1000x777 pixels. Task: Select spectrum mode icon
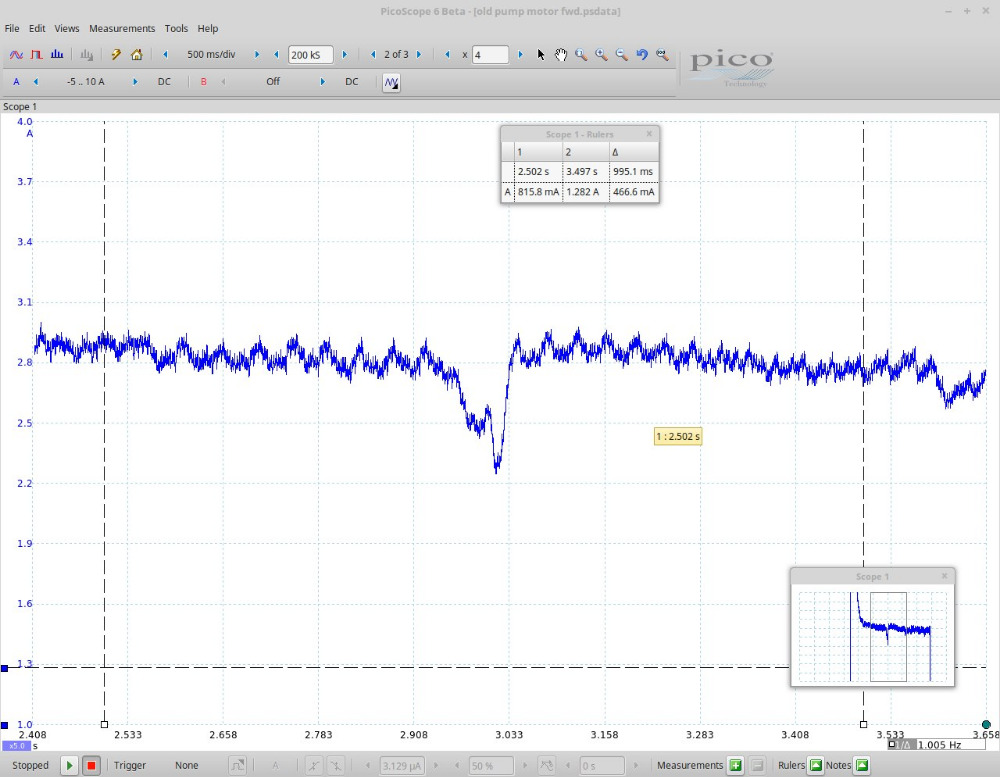[57, 54]
